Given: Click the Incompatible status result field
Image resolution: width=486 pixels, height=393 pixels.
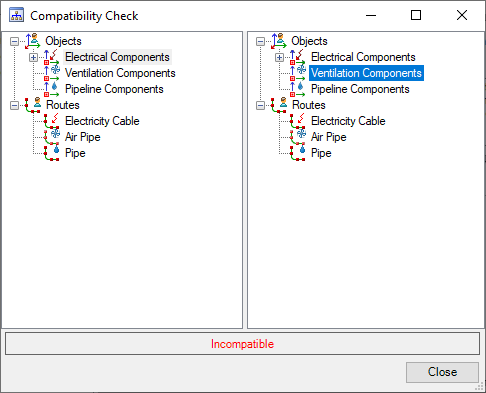Looking at the screenshot, I should (x=242, y=344).
